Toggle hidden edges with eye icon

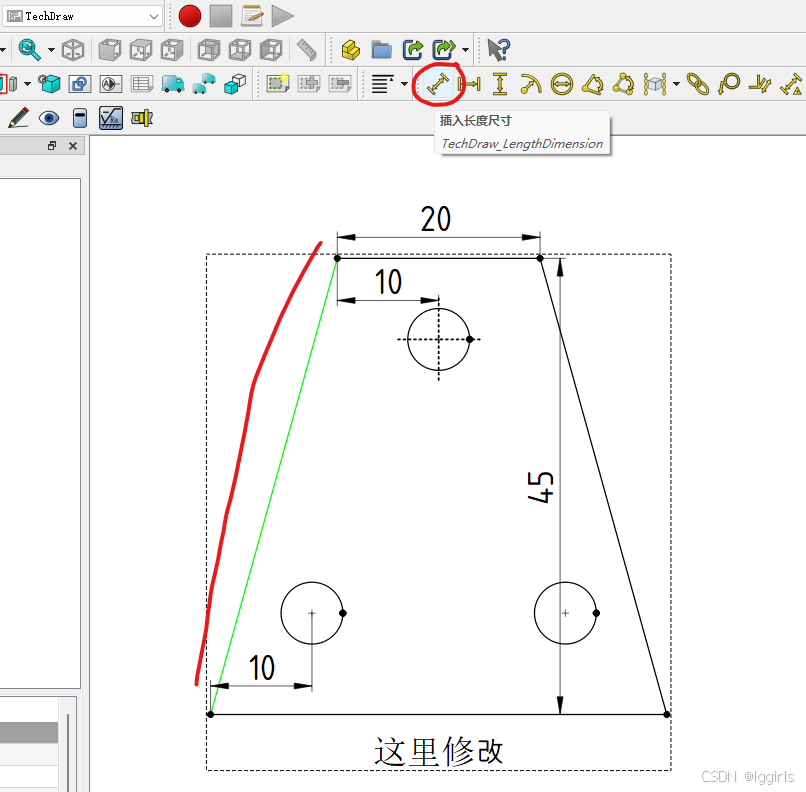pyautogui.click(x=49, y=118)
